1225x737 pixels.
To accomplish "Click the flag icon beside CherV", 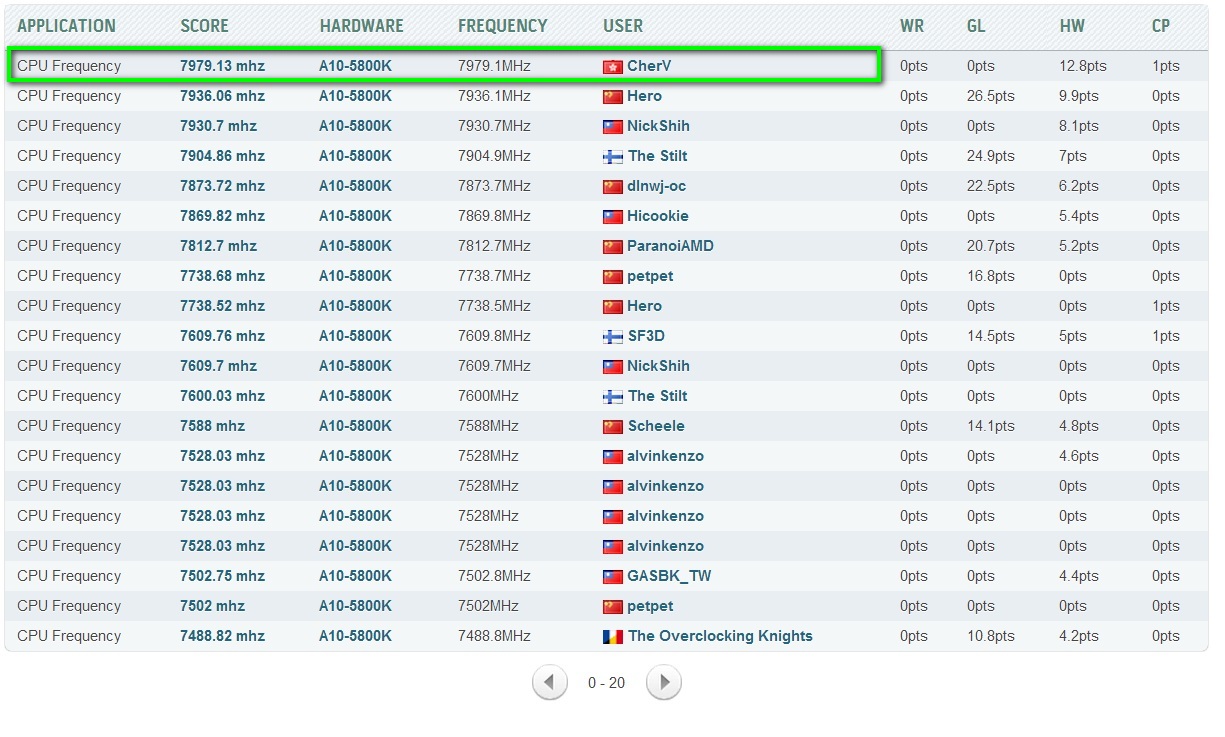I will click(612, 67).
